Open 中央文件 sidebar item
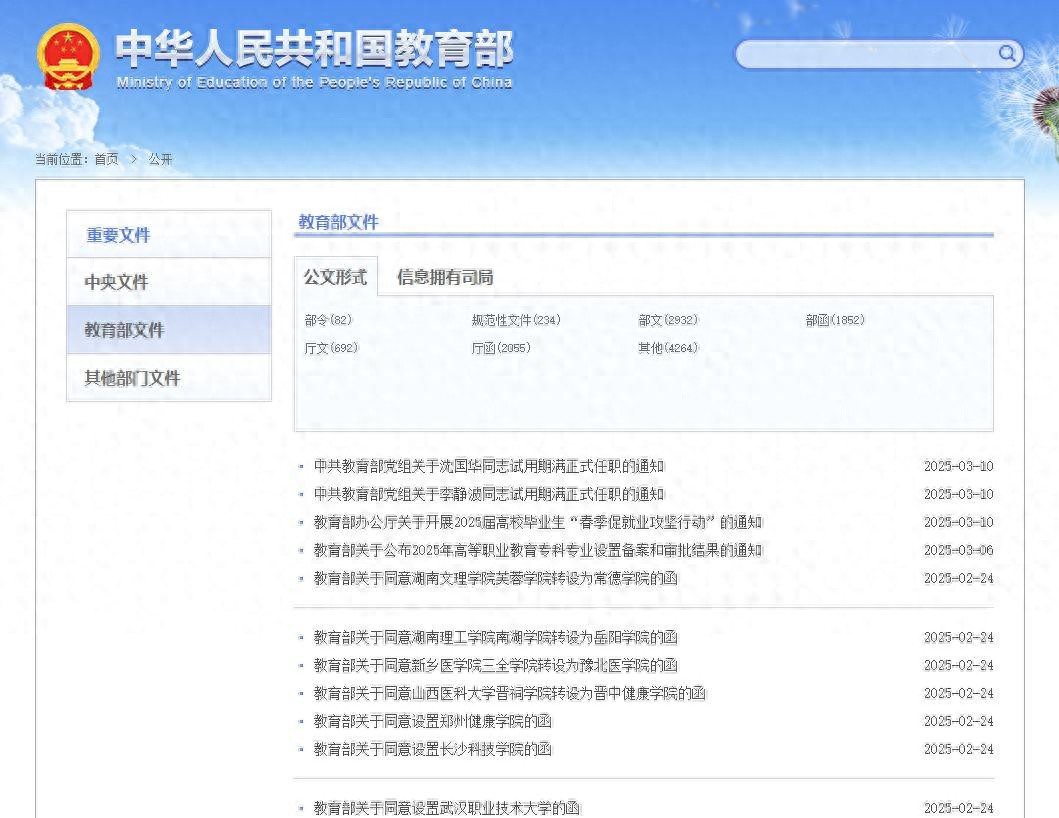The height and width of the screenshot is (818, 1059). click(x=169, y=282)
